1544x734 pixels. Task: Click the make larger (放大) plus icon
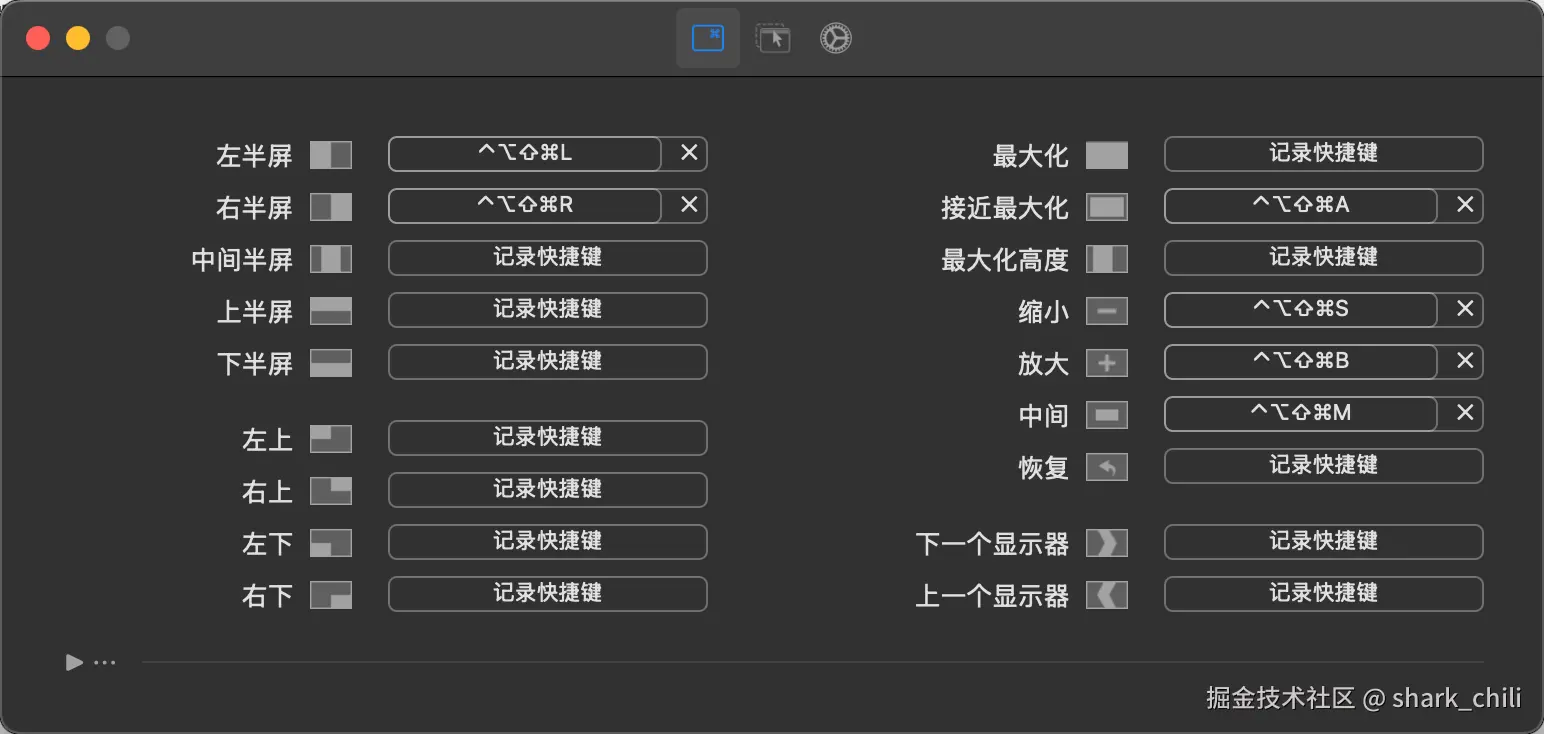1106,363
